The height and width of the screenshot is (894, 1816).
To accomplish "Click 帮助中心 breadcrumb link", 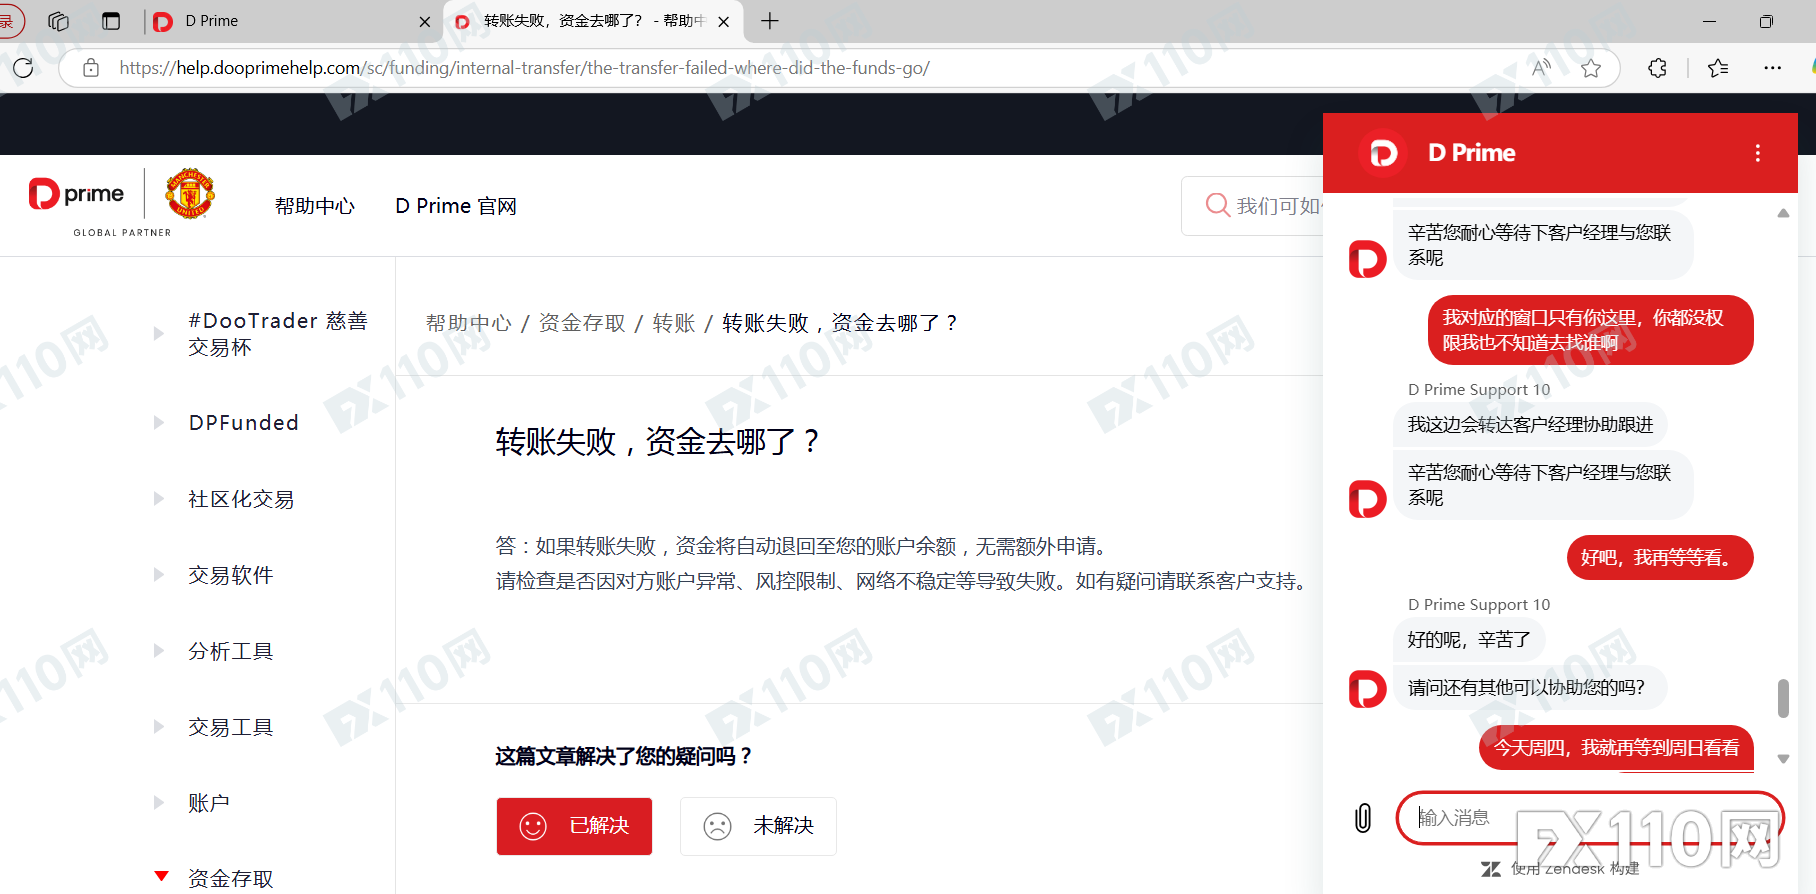I will (469, 323).
